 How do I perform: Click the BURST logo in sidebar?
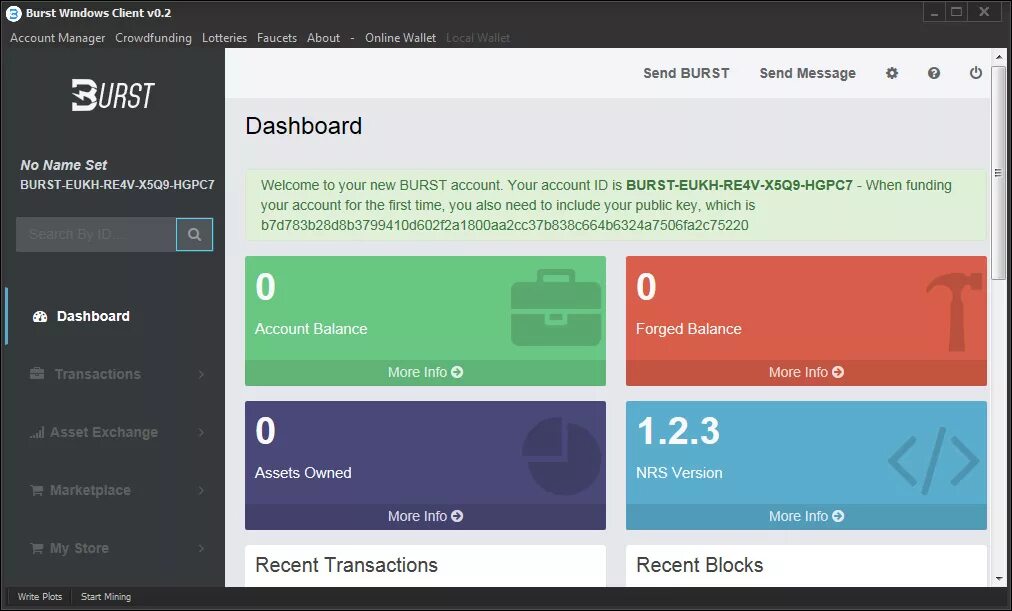[113, 95]
